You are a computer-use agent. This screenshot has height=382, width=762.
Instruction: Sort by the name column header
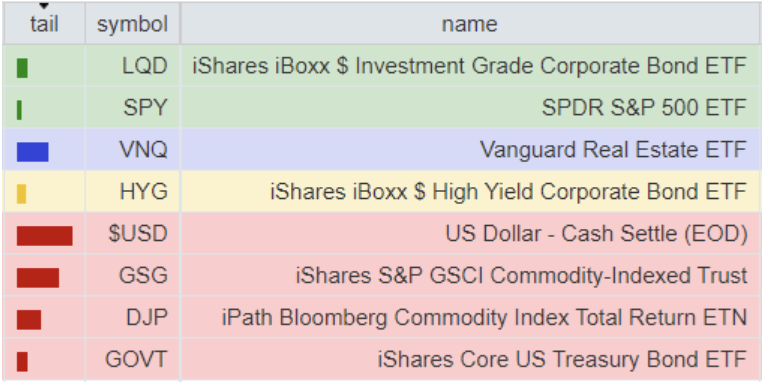pyautogui.click(x=470, y=23)
